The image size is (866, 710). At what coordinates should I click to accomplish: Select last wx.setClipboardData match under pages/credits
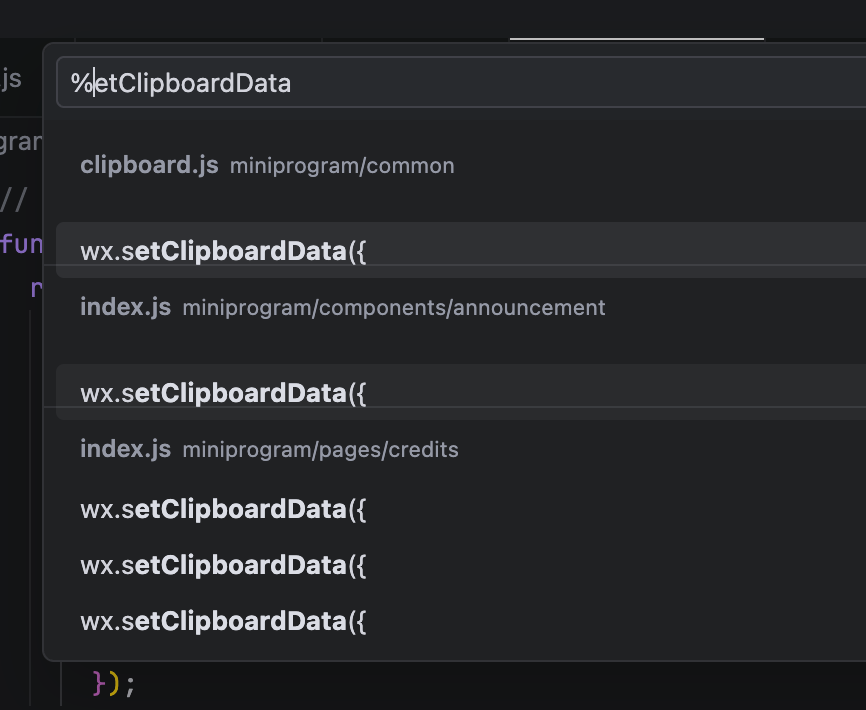coord(224,621)
